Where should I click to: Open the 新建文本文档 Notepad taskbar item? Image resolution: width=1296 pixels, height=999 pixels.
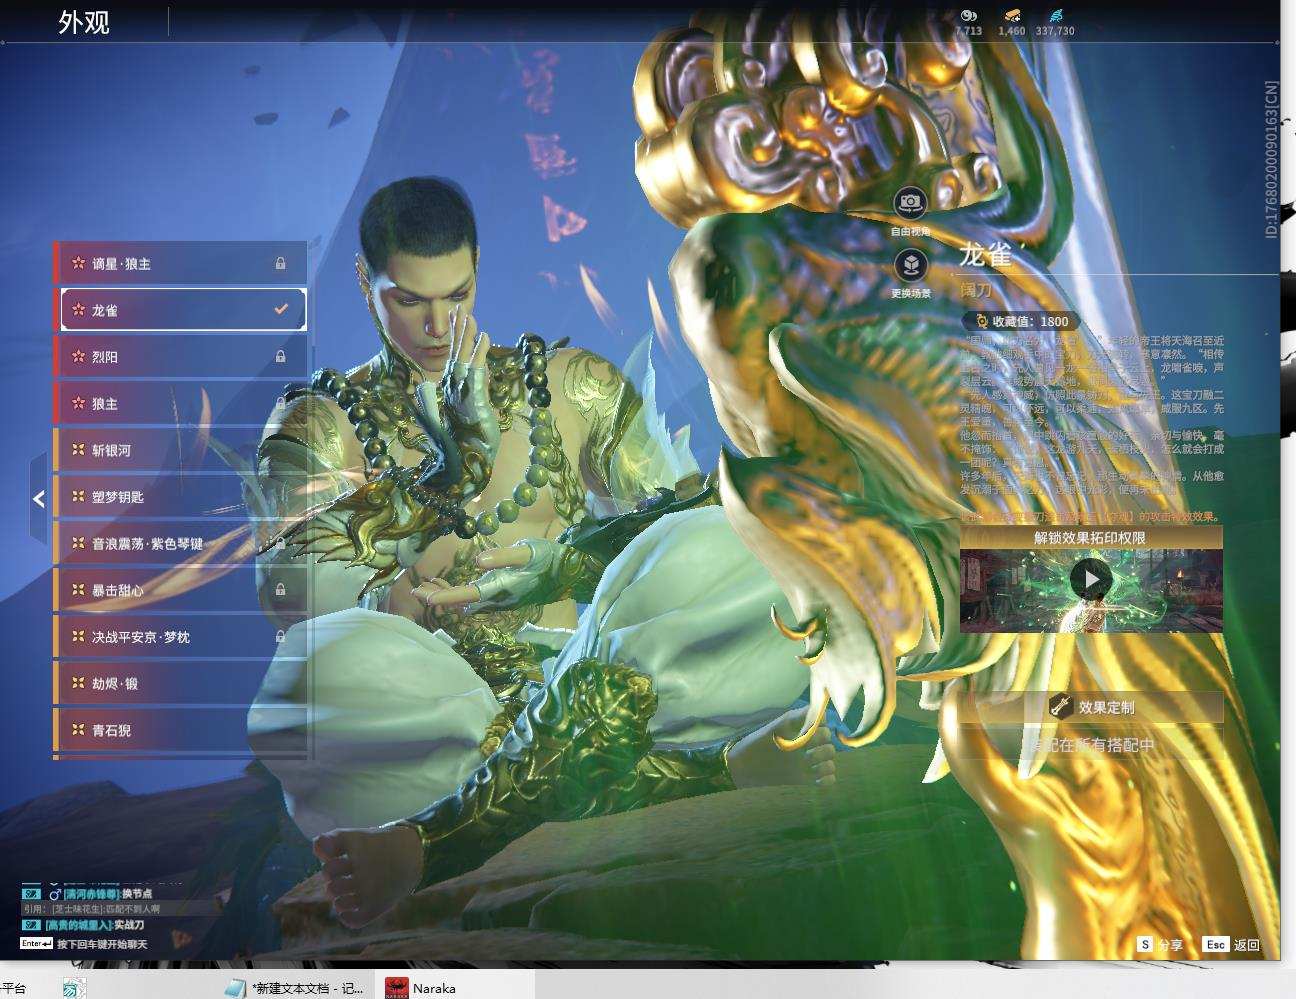pyautogui.click(x=296, y=987)
